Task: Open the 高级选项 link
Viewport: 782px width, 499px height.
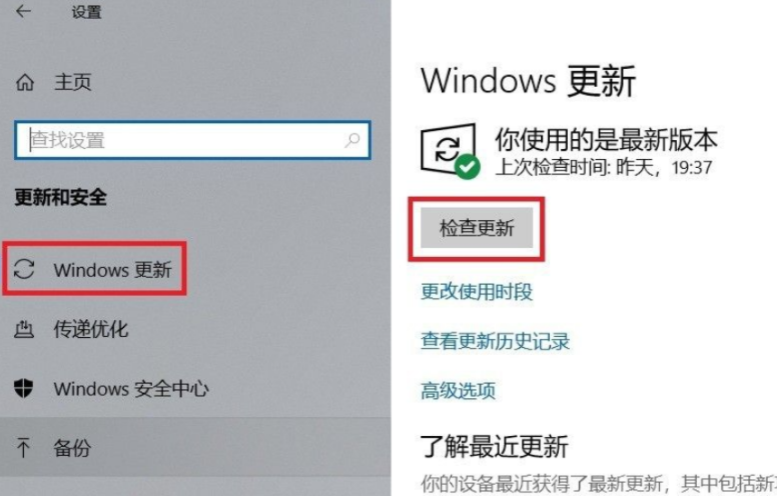Action: (458, 390)
